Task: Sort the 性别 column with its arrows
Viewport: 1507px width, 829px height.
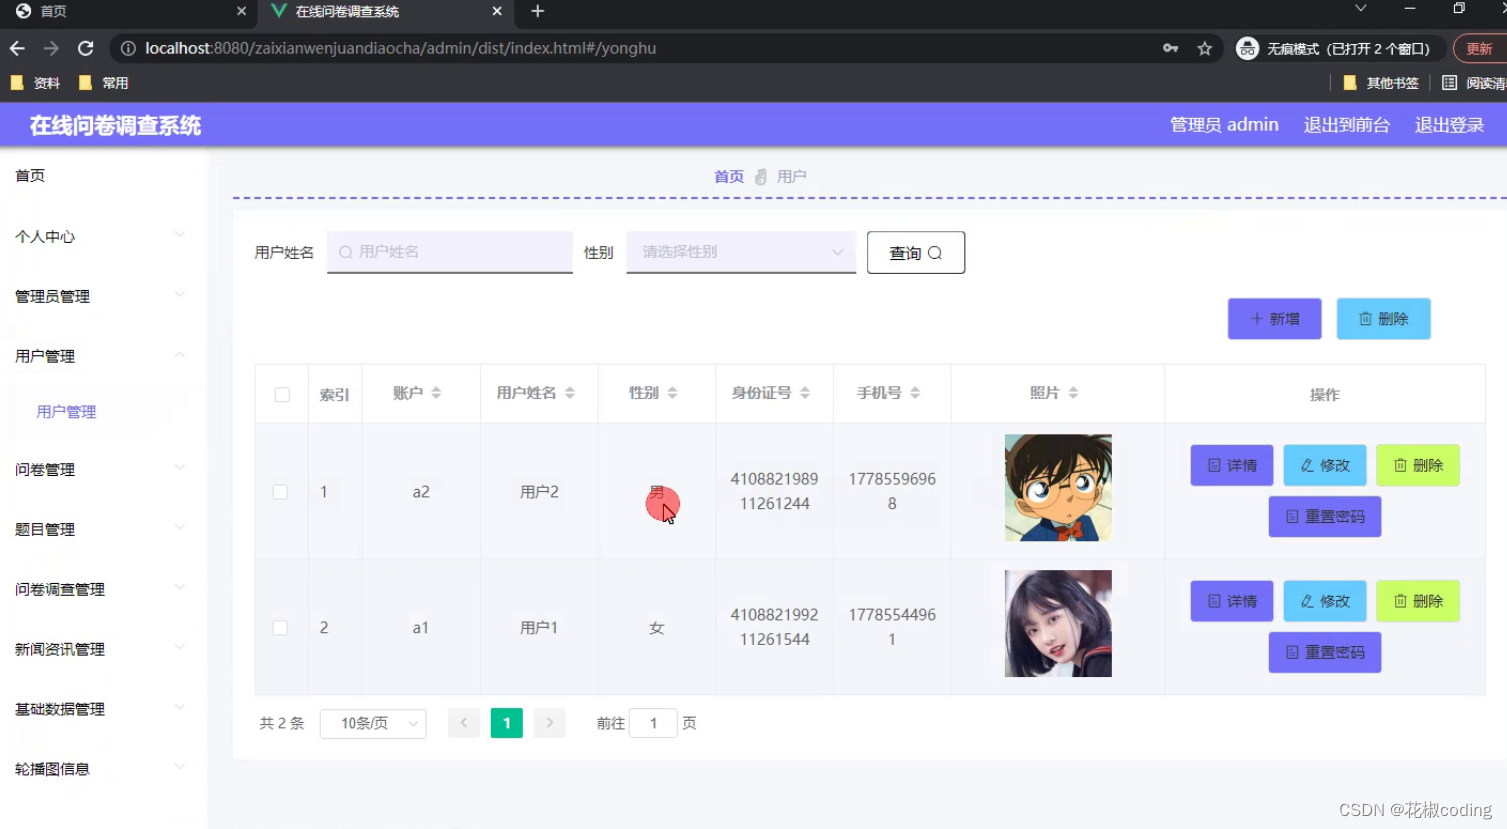Action: tap(672, 393)
